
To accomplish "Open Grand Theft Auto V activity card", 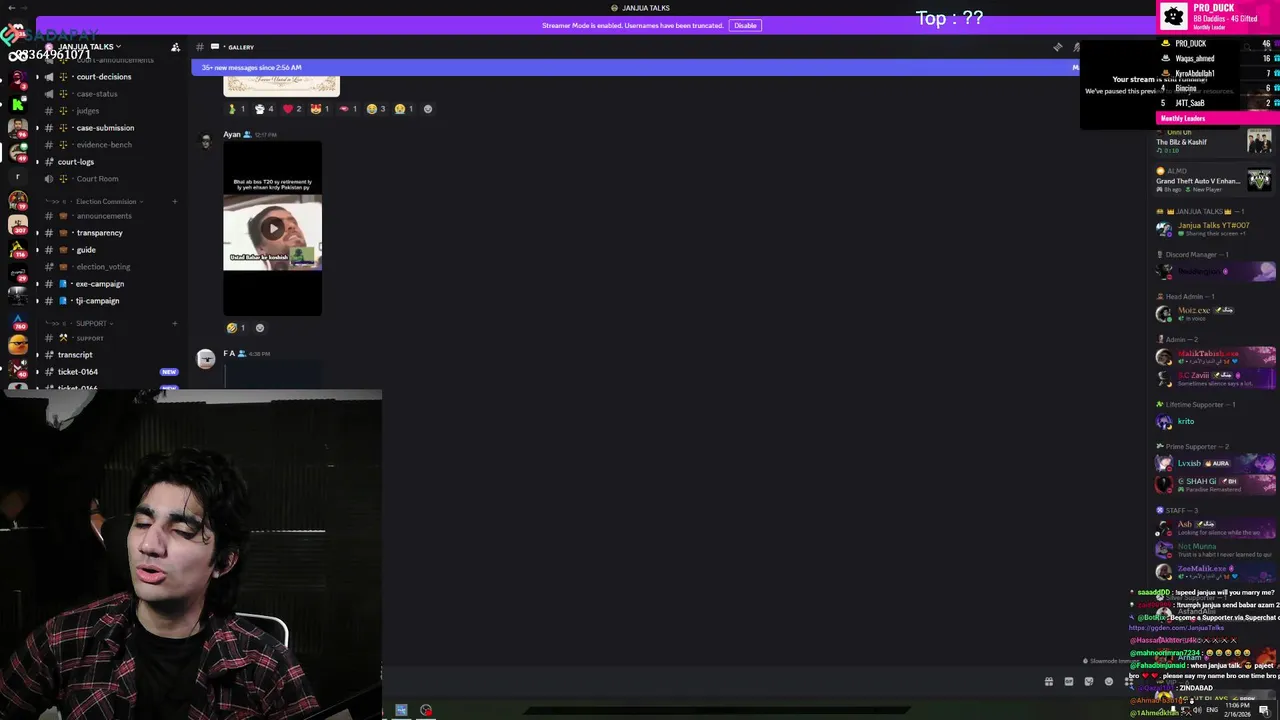I will [1214, 180].
